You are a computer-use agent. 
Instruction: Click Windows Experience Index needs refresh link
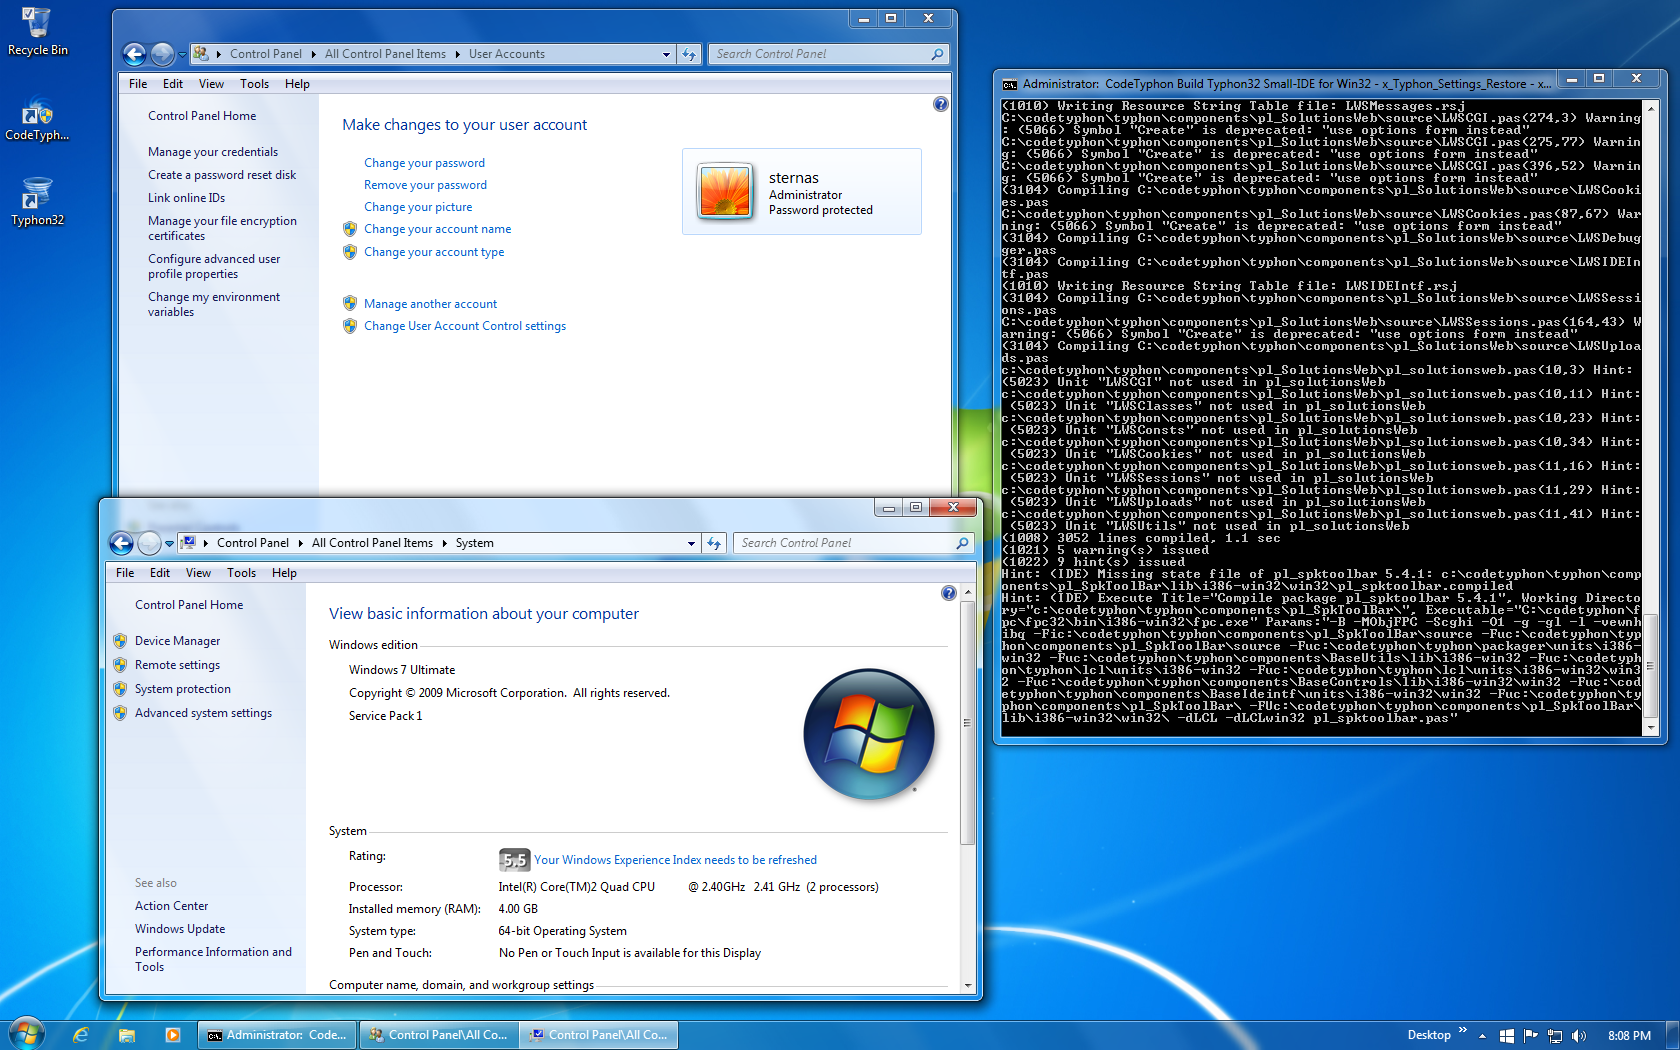tap(675, 860)
